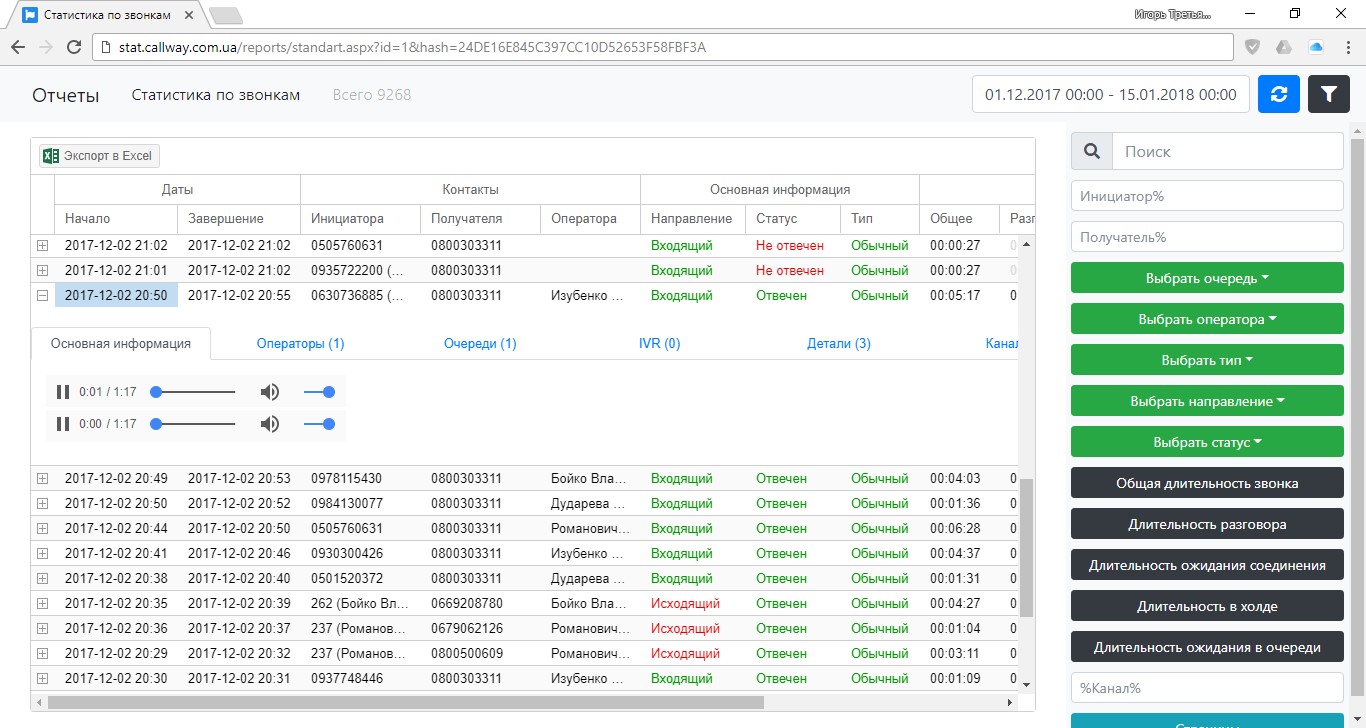This screenshot has width=1366, height=728.
Task: Expand call row from 0984130077
Action: (x=42, y=503)
